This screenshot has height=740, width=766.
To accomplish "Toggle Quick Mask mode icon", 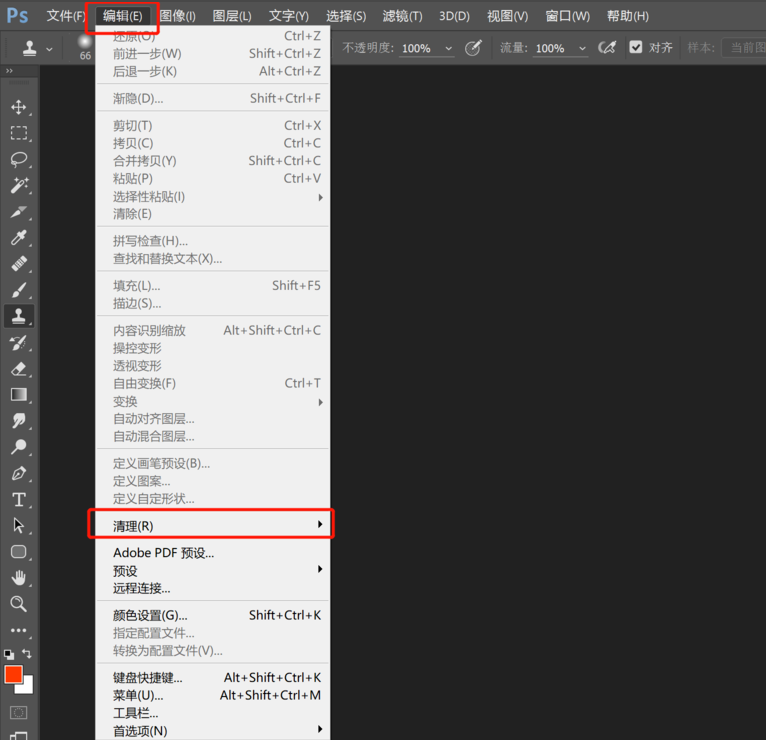I will click(x=19, y=712).
